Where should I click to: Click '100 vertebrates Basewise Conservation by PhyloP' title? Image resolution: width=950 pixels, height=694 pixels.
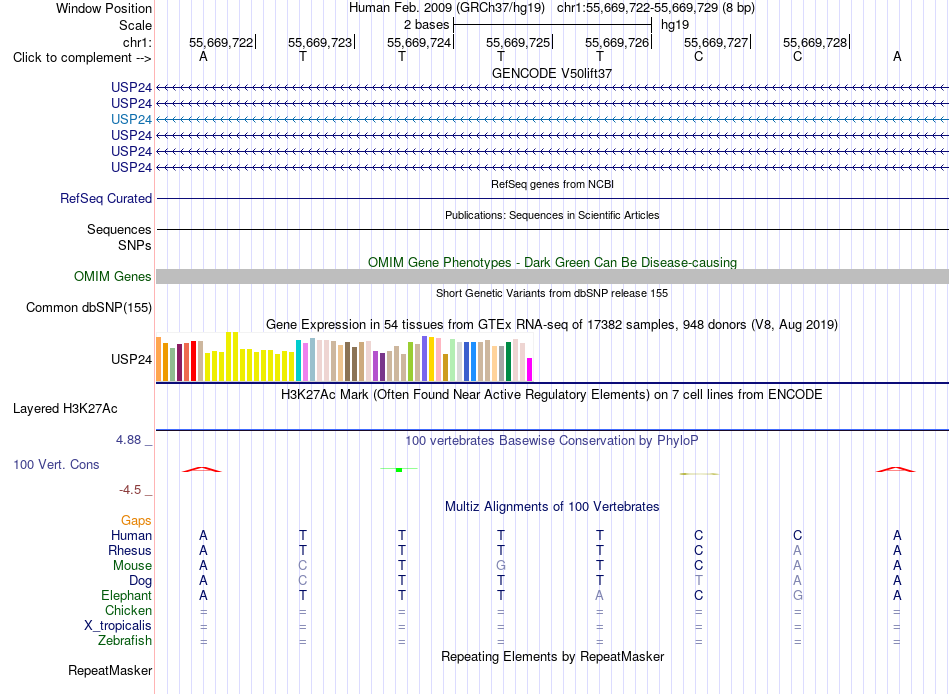click(x=552, y=441)
